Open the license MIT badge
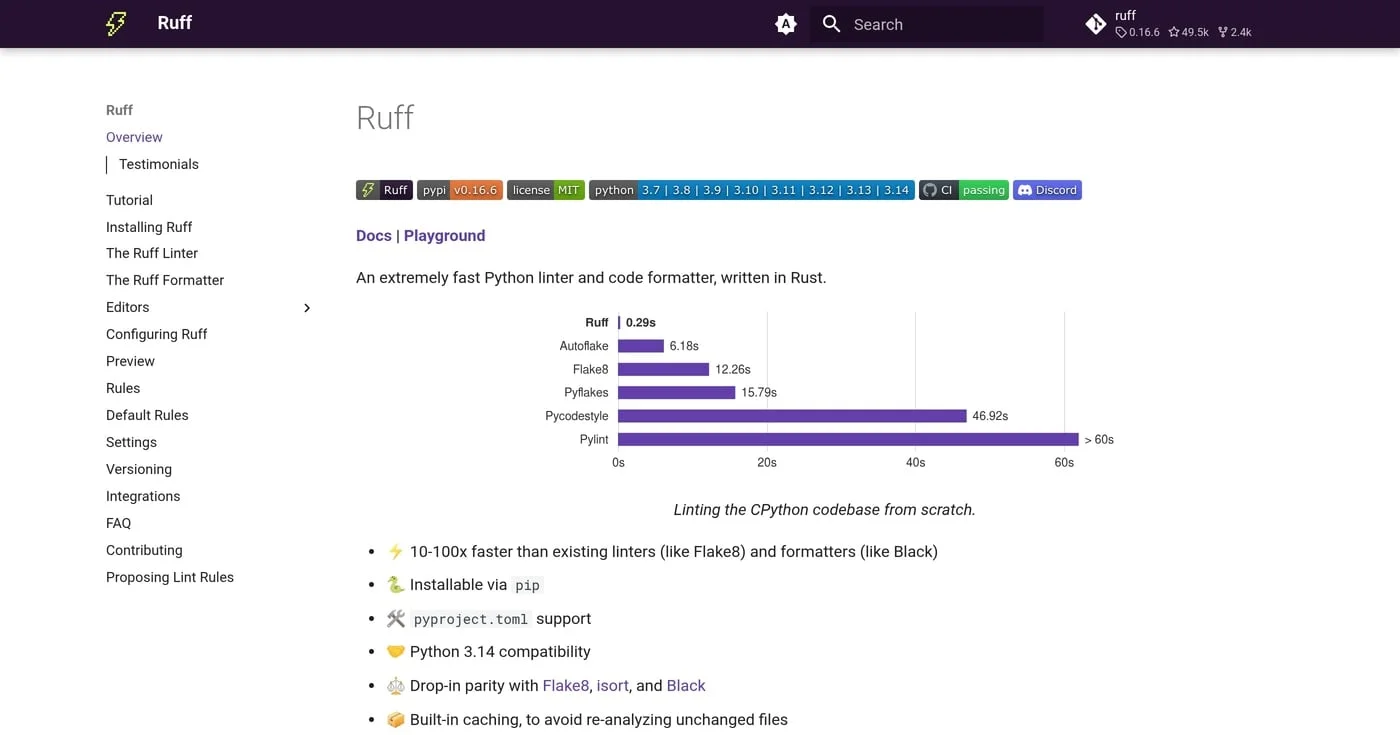1400x735 pixels. [x=545, y=190]
